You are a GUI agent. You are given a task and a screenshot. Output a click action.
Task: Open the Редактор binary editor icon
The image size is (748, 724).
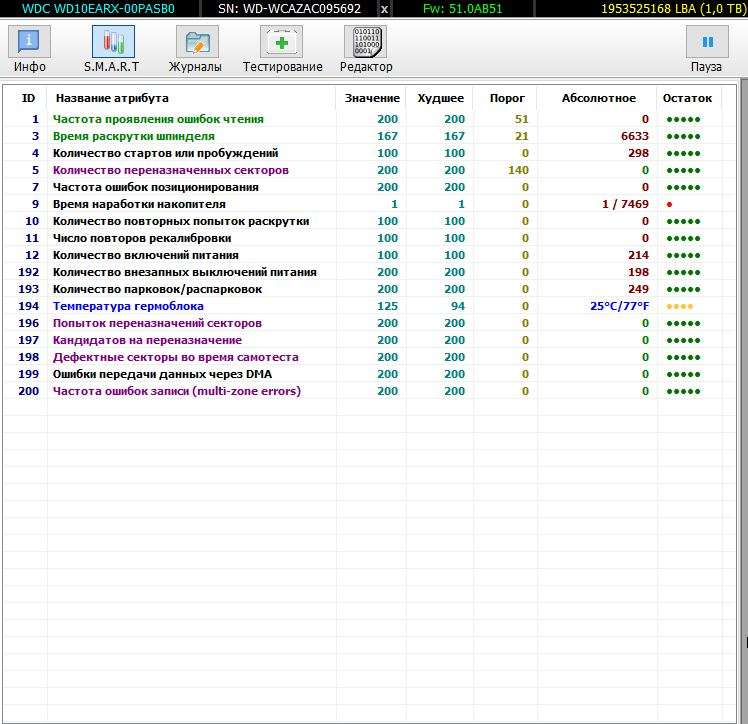tap(365, 42)
